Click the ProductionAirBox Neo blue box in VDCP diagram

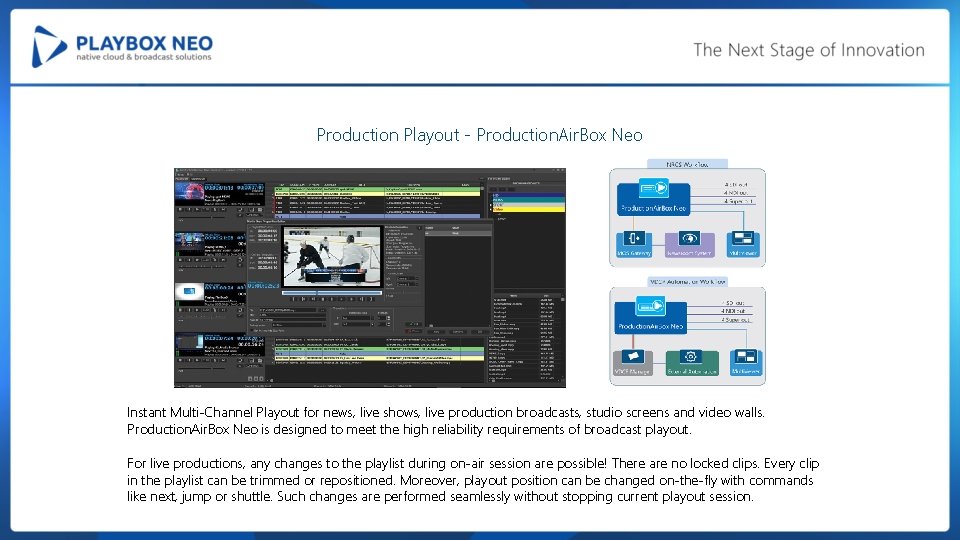coord(650,317)
